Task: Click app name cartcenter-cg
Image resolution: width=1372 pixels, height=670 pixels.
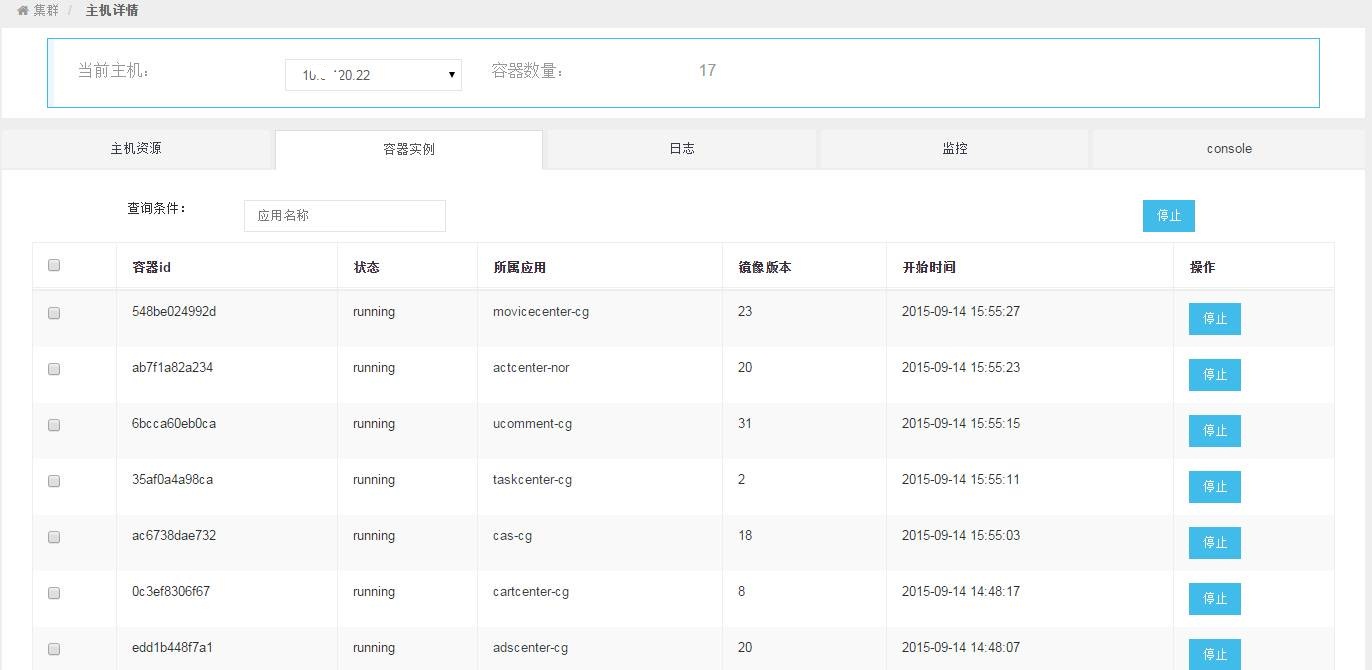Action: (x=531, y=592)
